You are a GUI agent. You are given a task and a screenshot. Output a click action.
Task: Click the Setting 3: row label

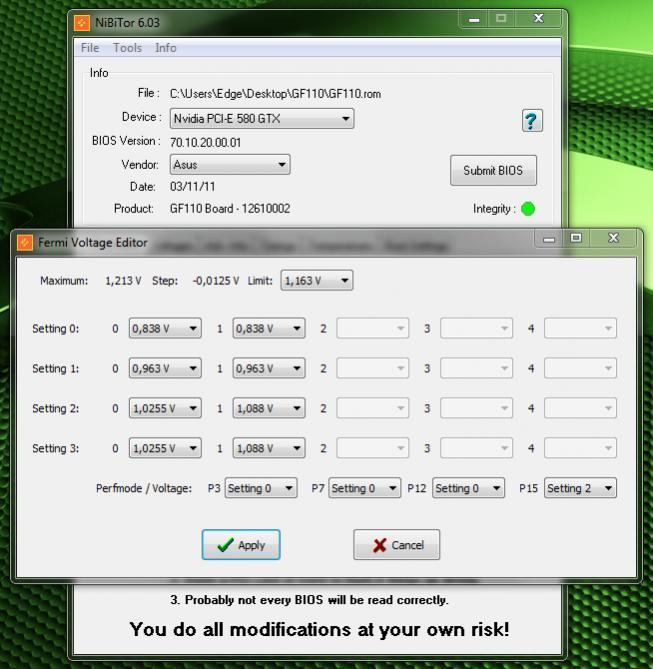55,448
